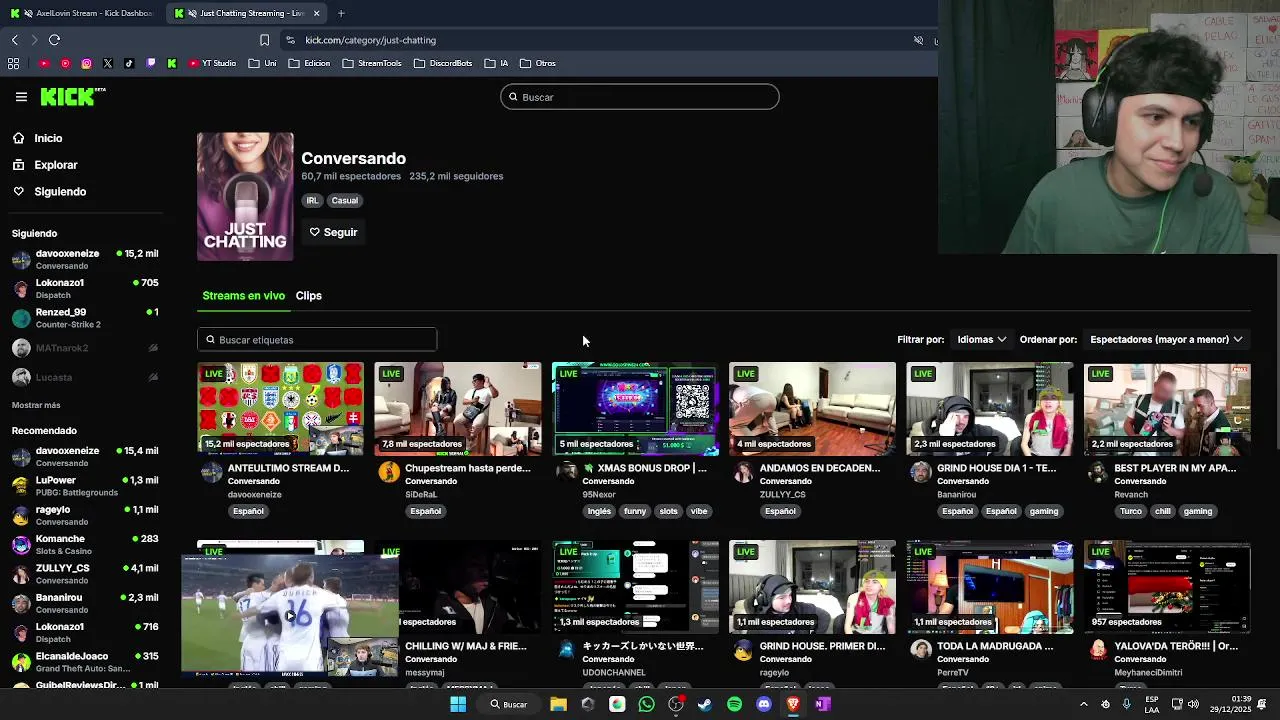1280x720 pixels.
Task: Open XMAS BONUS DROP stream thumbnail
Action: pos(635,409)
